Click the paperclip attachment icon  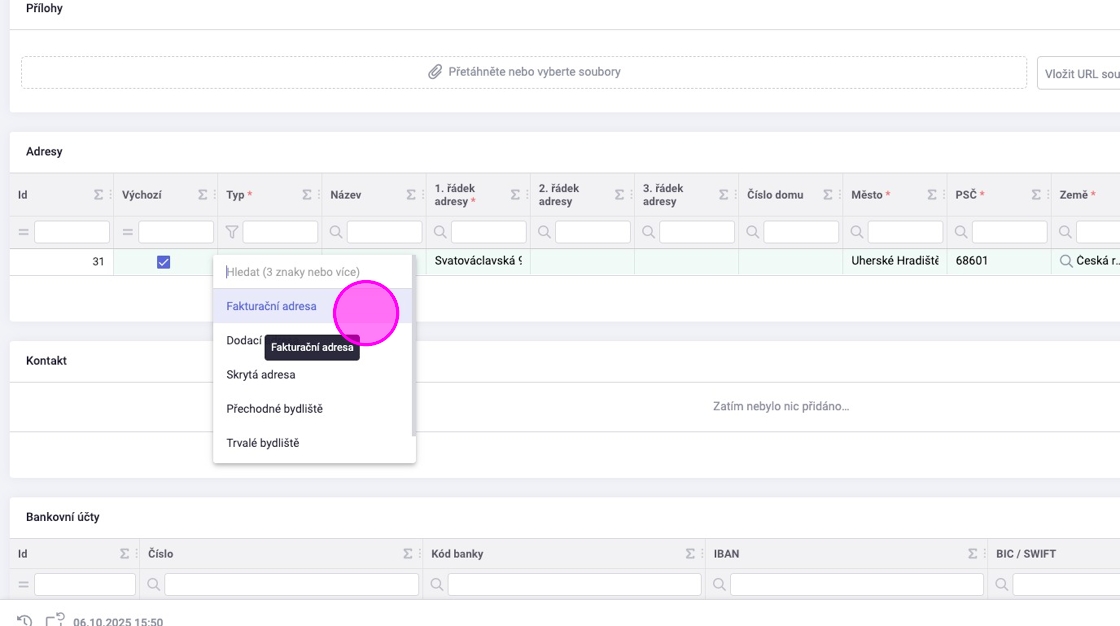tap(435, 72)
